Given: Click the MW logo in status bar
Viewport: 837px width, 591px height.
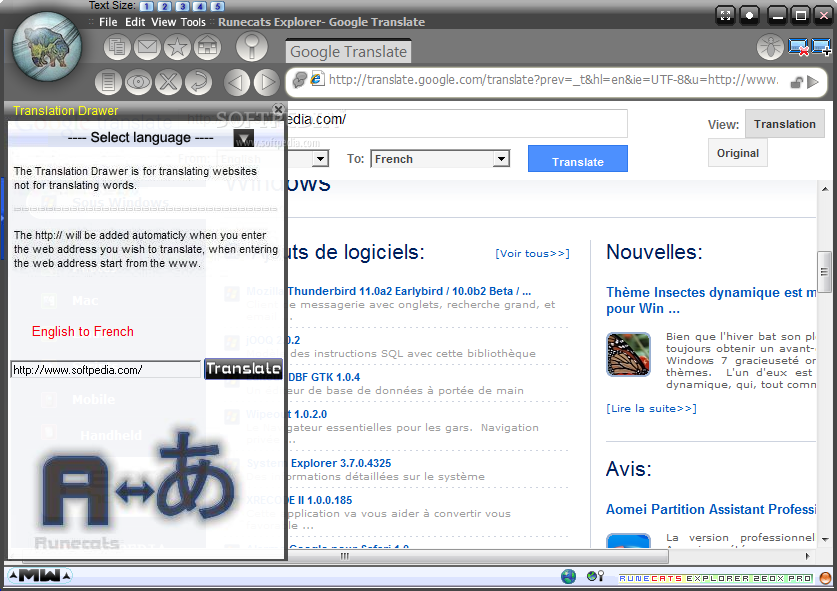Looking at the screenshot, I should (40, 576).
